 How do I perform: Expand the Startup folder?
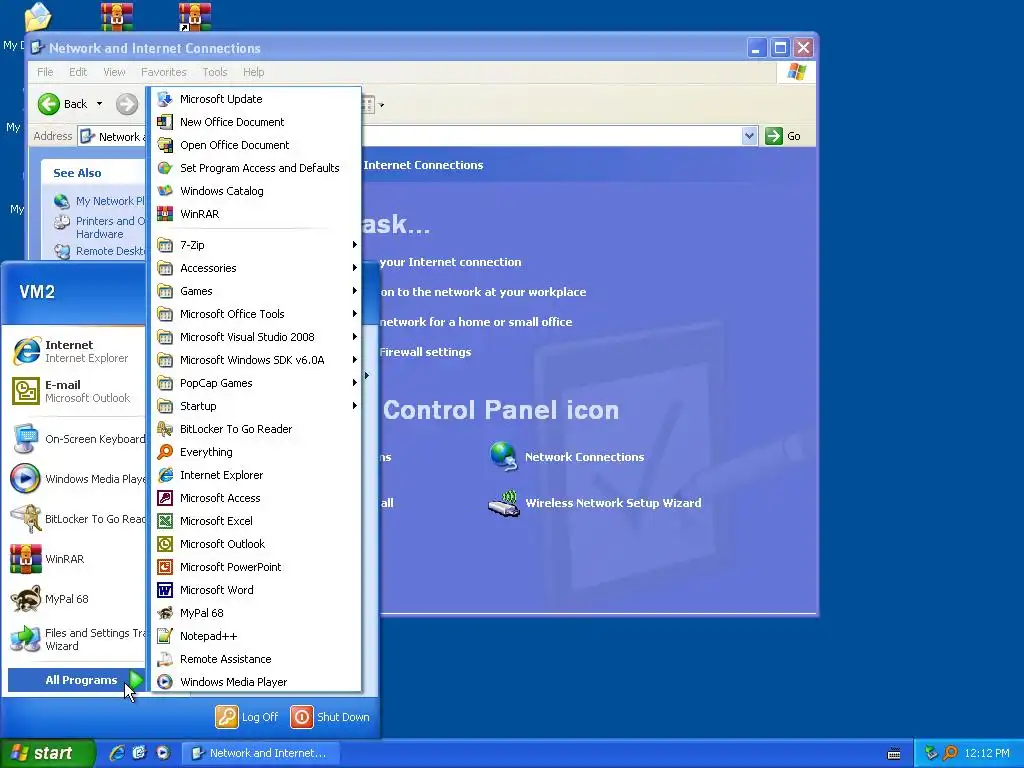257,406
